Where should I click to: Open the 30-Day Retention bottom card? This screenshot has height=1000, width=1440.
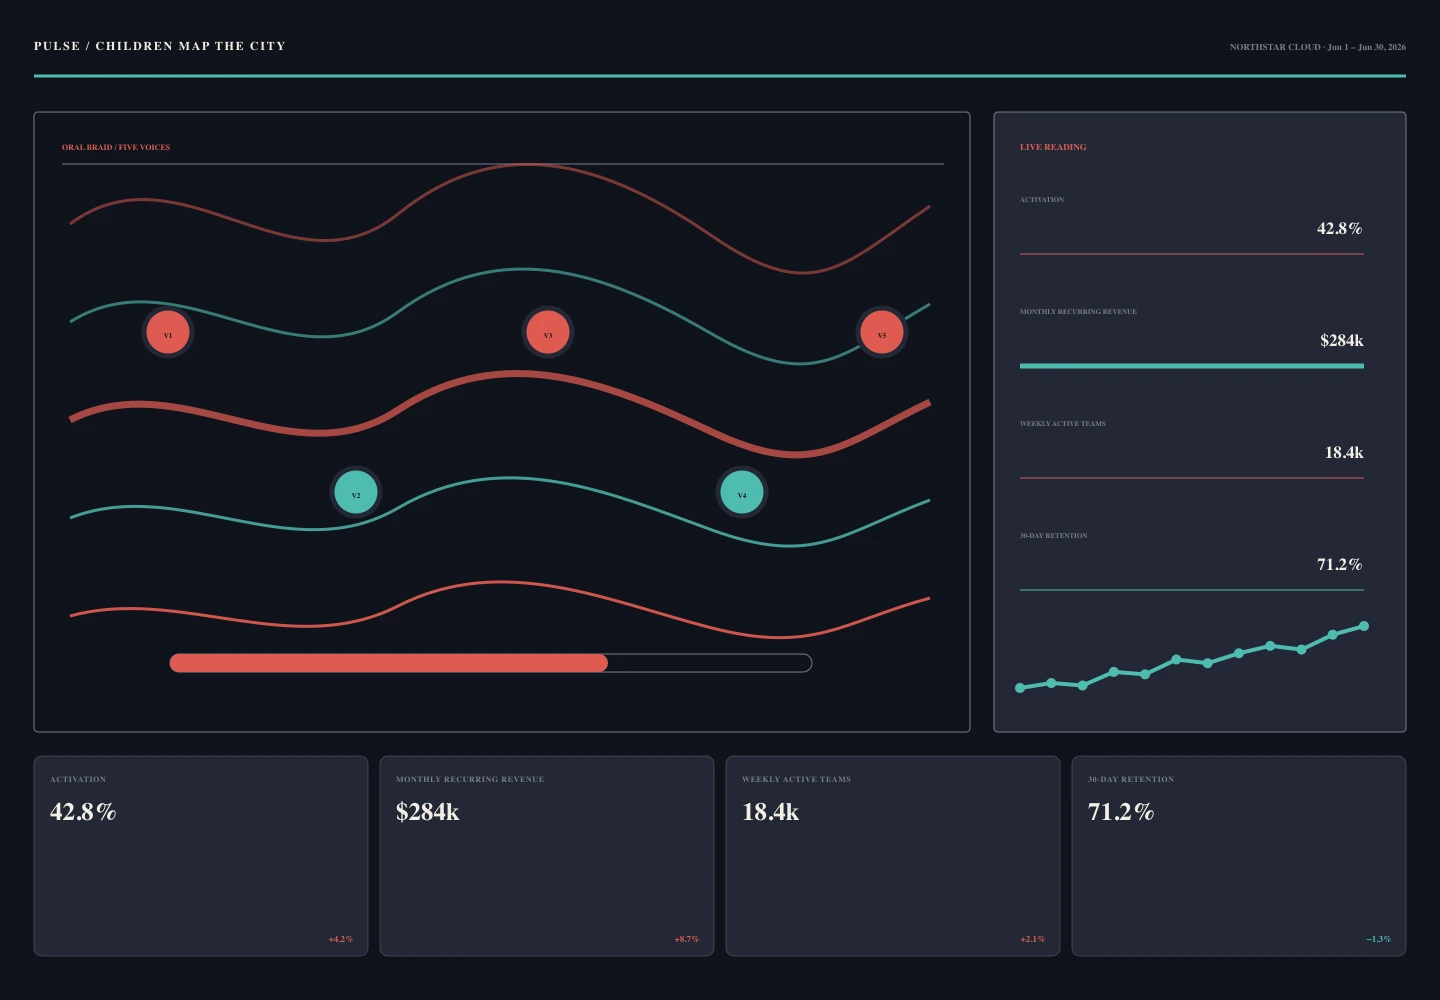1239,856
